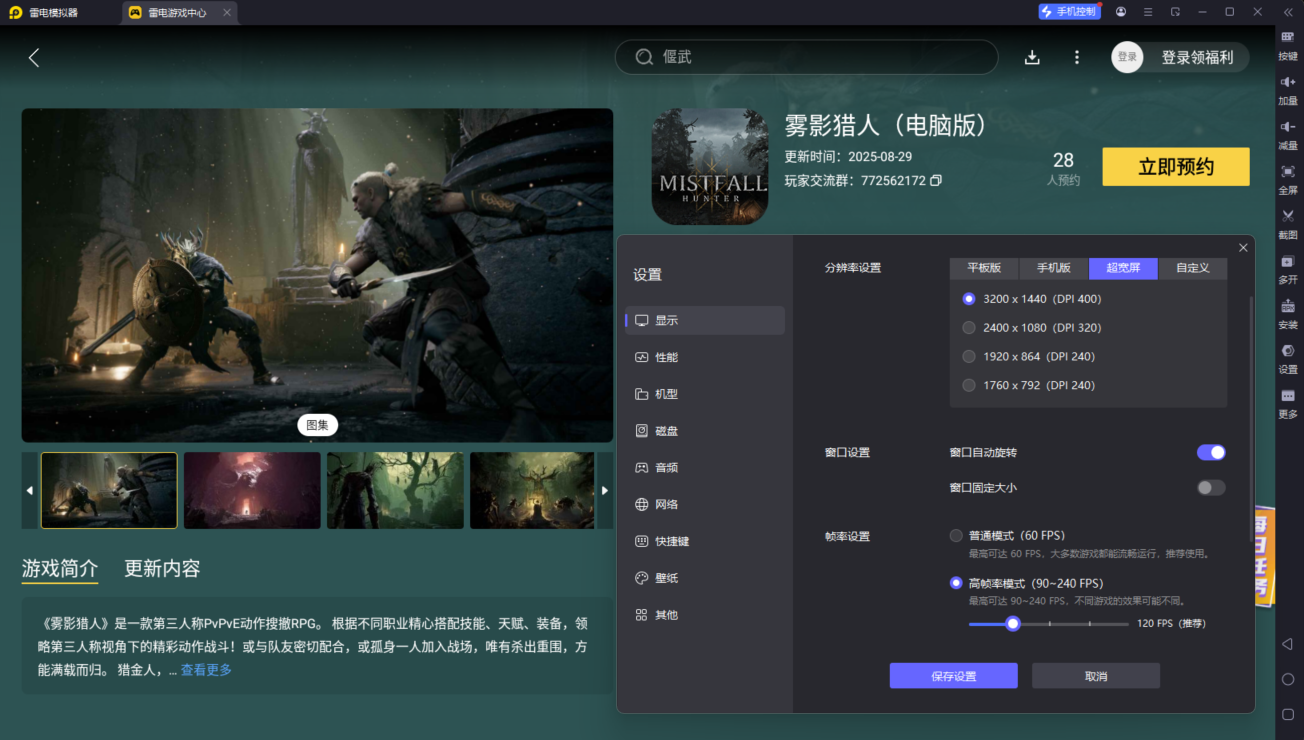The width and height of the screenshot is (1304, 740).
Task: Enable the 窗口固定大小 switch
Action: pos(1211,488)
